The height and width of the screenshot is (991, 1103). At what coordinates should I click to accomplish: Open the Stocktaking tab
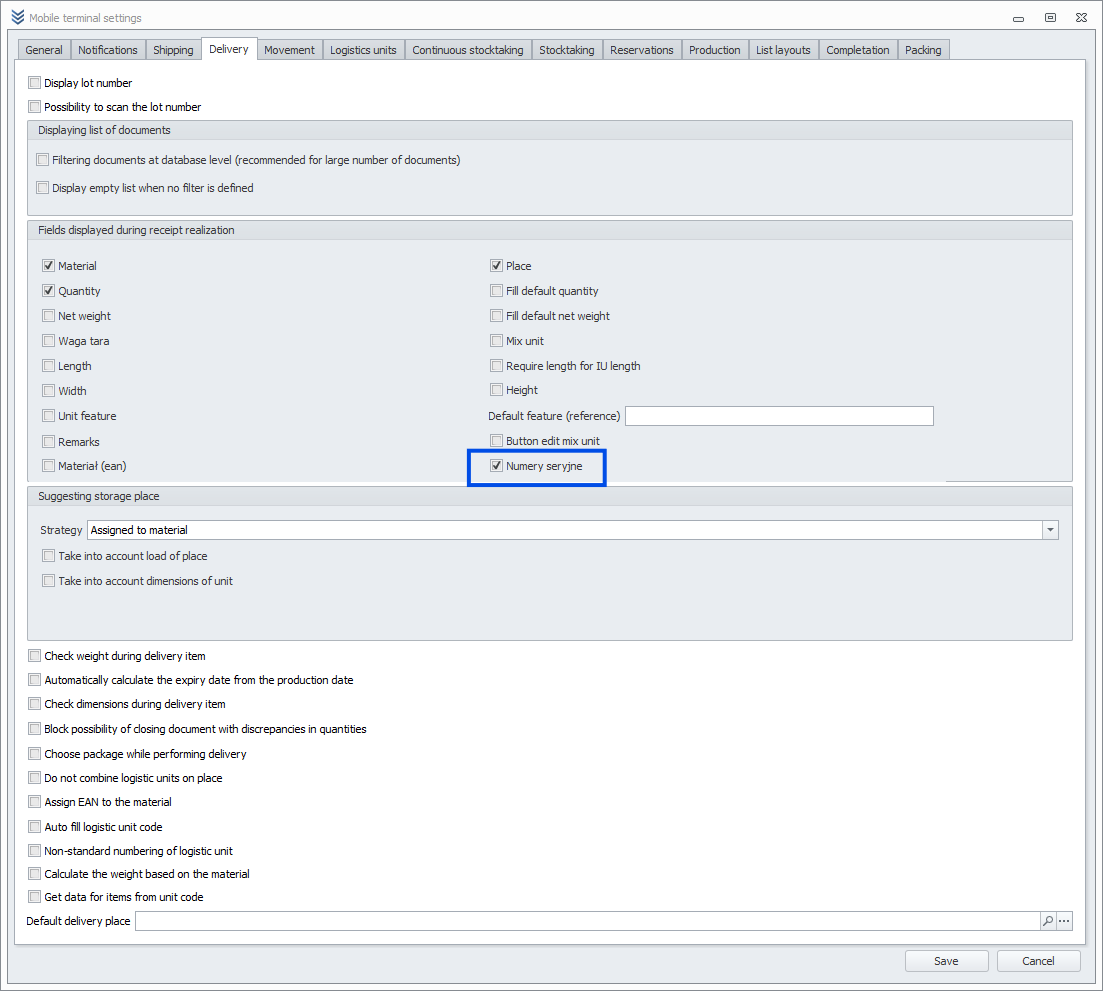tap(566, 50)
